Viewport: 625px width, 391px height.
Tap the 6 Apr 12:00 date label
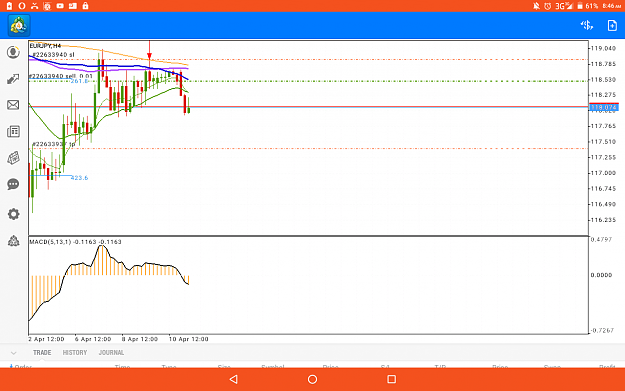[x=93, y=339]
